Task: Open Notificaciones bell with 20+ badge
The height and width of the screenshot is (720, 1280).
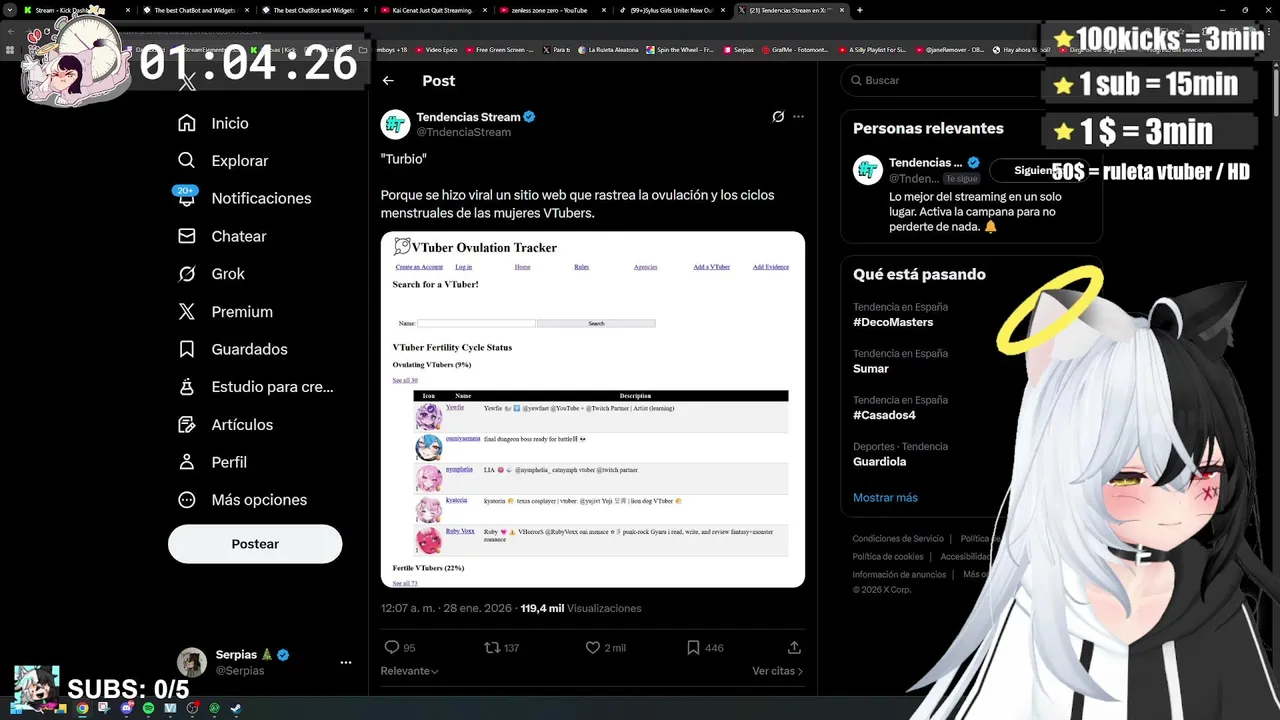Action: coord(243,198)
